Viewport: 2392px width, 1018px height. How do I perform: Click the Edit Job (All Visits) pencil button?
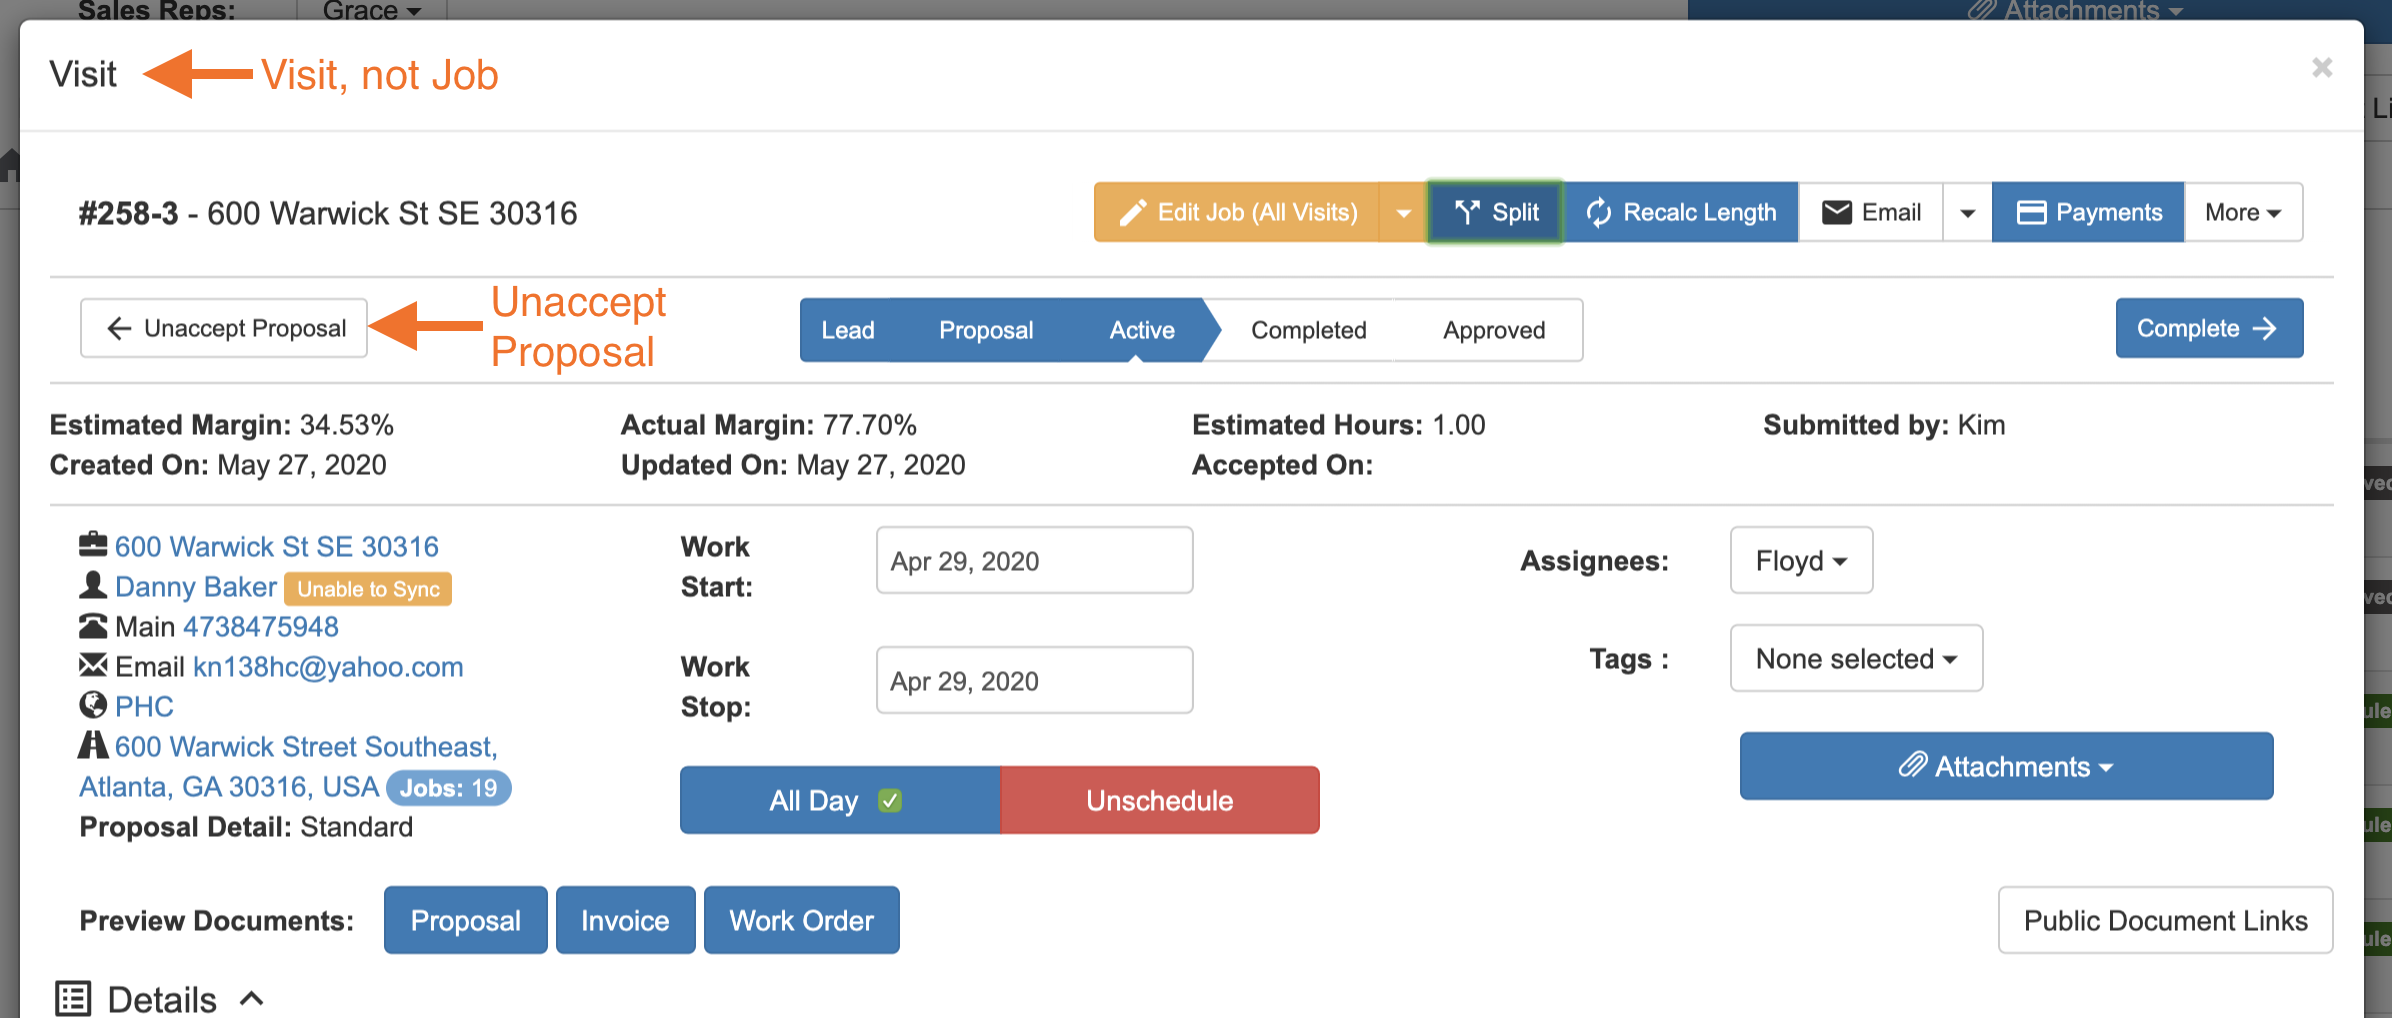[1237, 212]
